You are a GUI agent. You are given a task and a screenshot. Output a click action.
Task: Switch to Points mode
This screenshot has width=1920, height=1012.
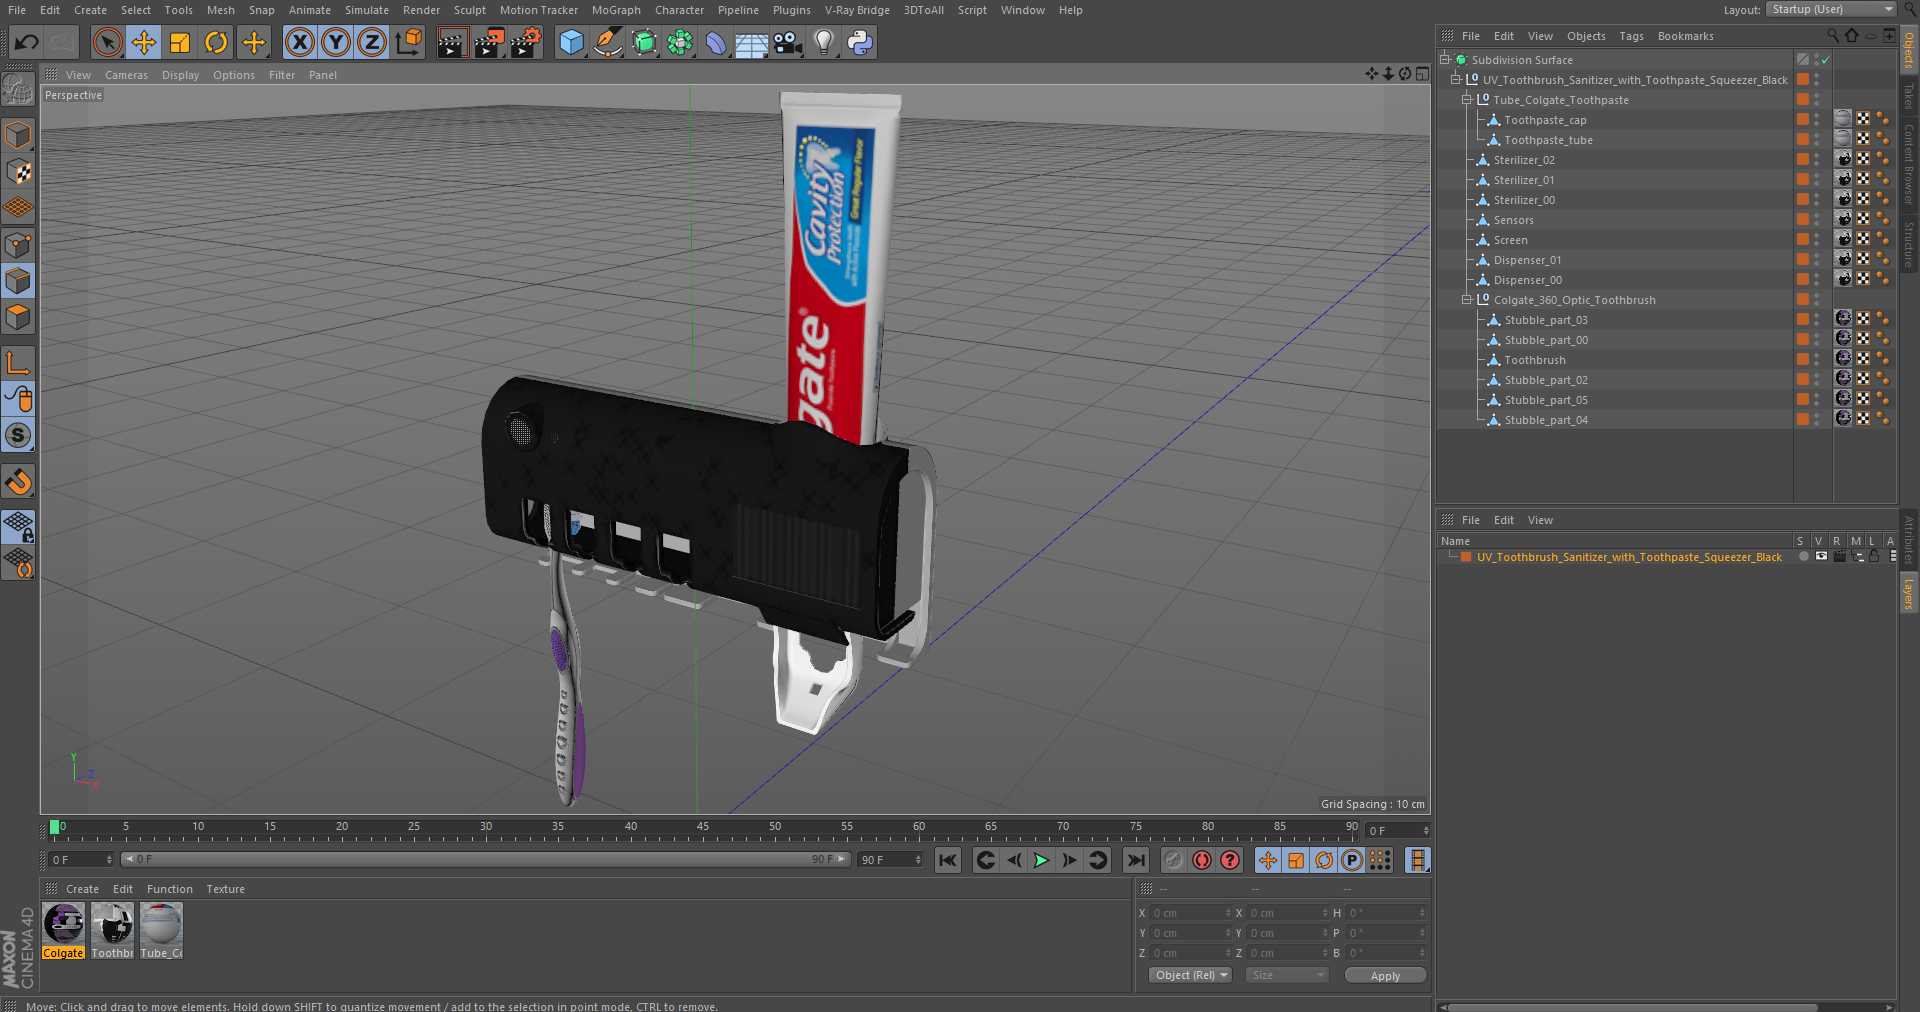tap(18, 245)
